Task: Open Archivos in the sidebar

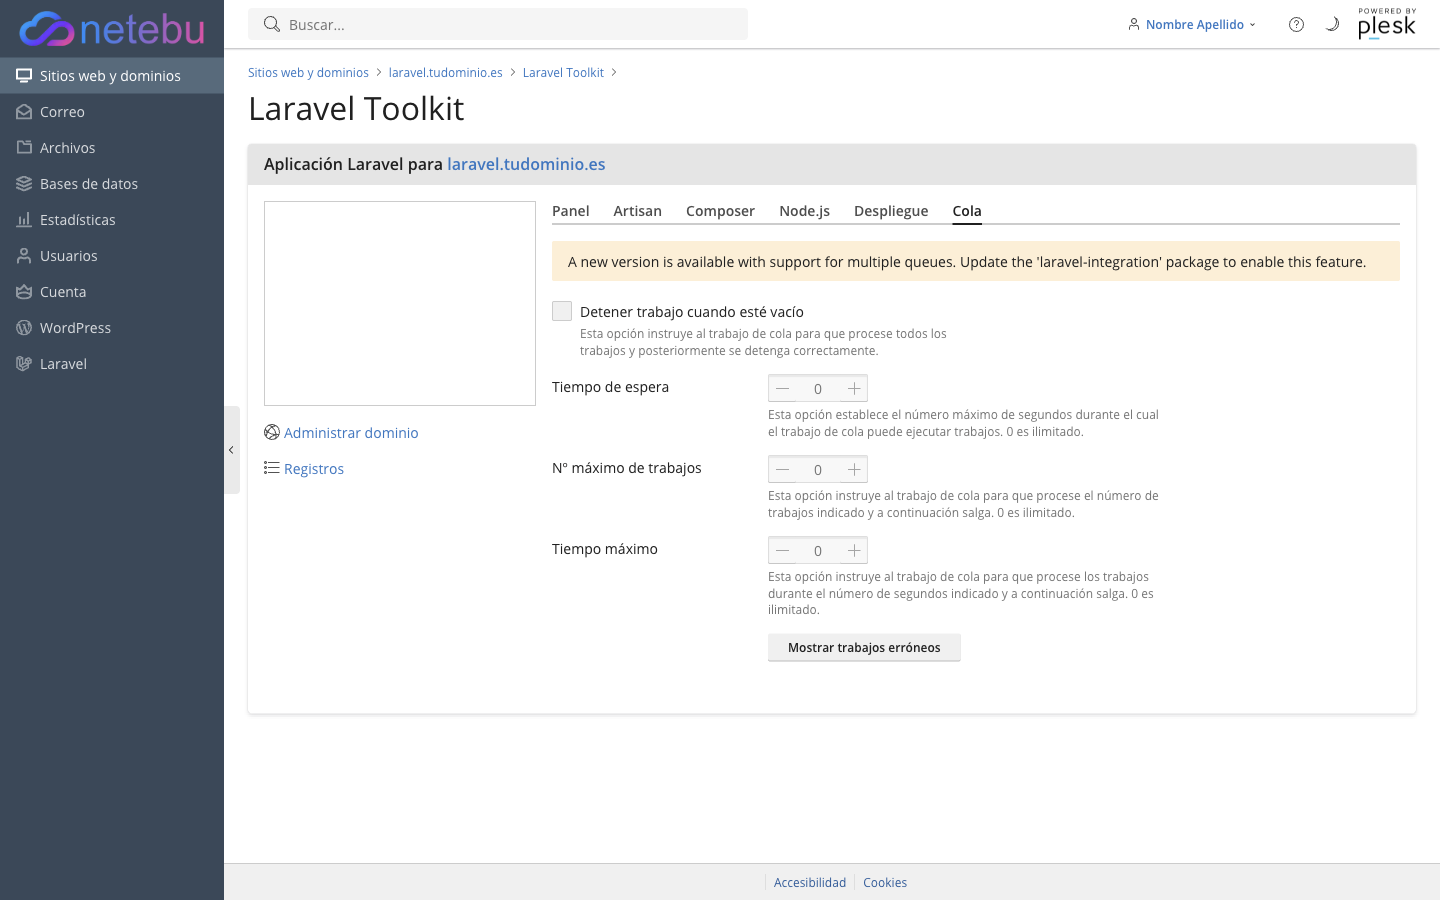Action: (112, 148)
